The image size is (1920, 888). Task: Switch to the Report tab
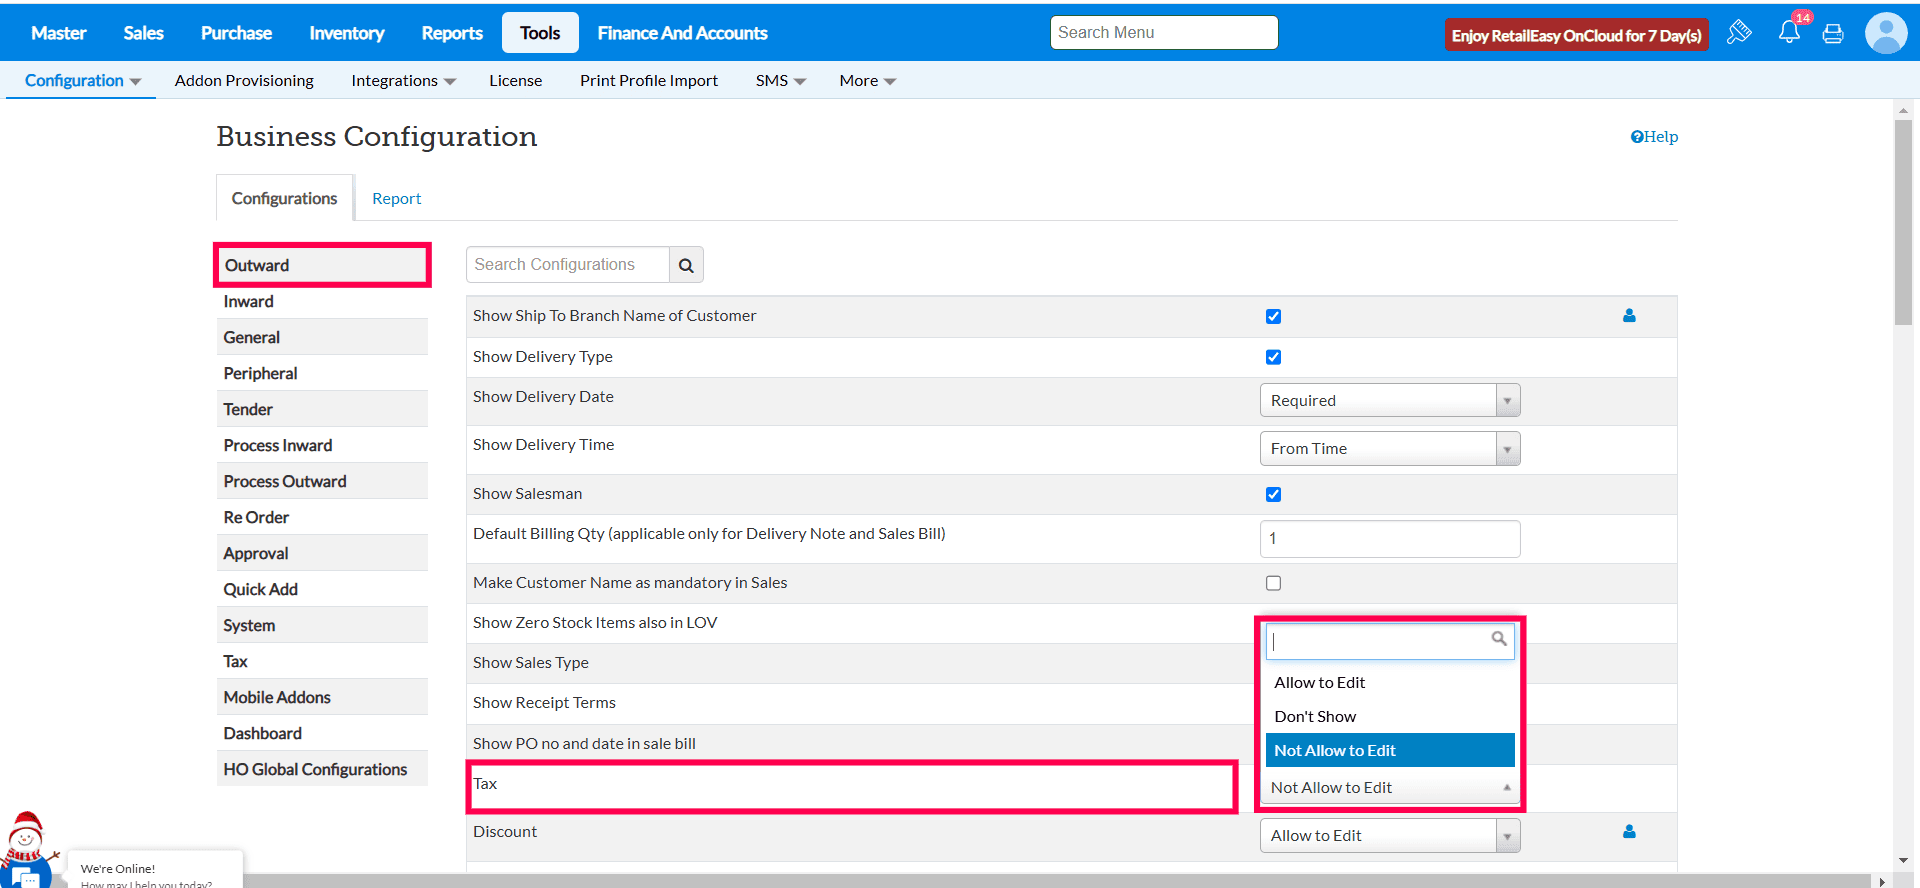pos(396,199)
